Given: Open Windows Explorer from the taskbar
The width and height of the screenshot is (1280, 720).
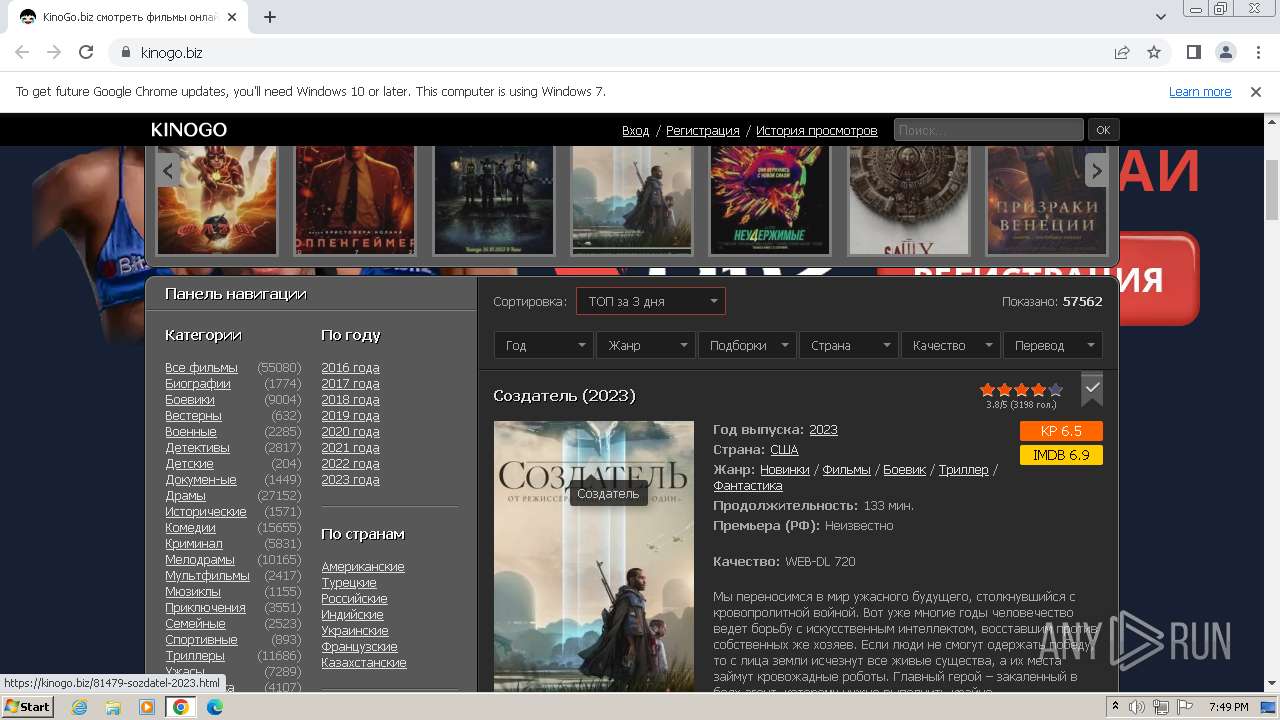Looking at the screenshot, I should [x=113, y=707].
